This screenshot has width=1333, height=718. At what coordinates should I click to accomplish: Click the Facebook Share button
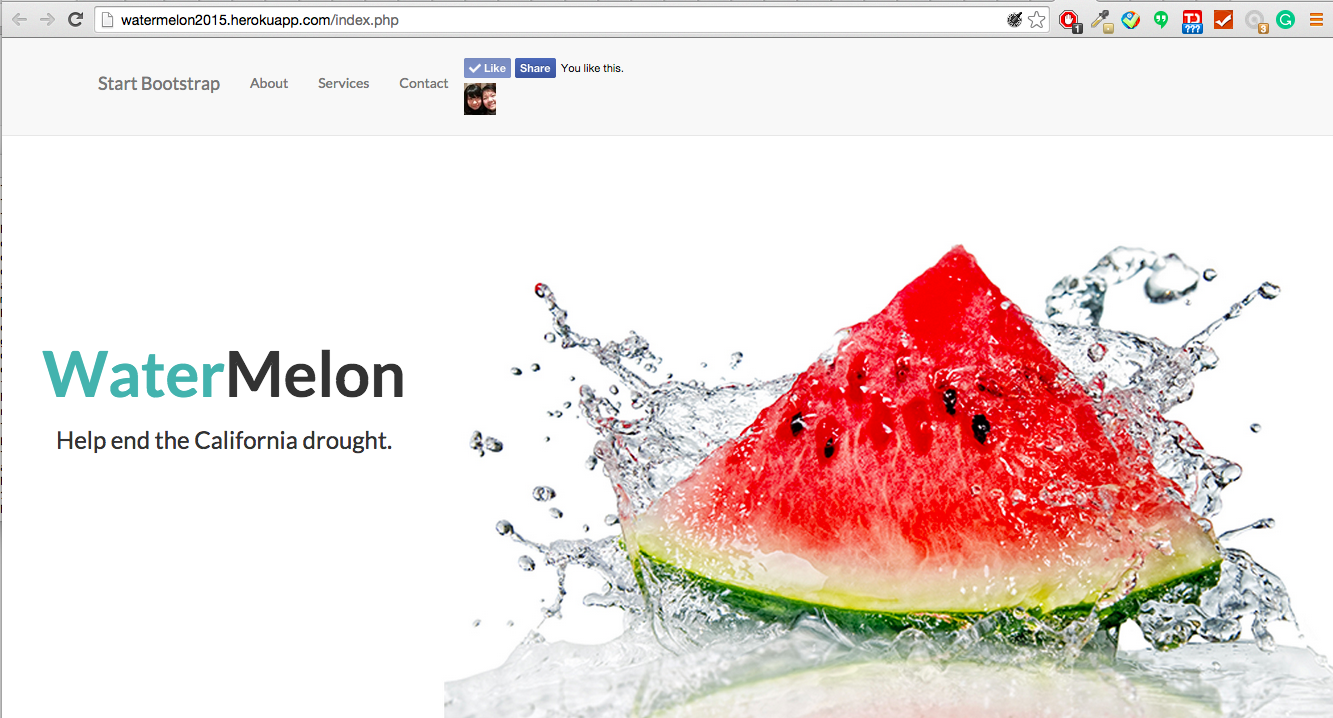(x=535, y=68)
